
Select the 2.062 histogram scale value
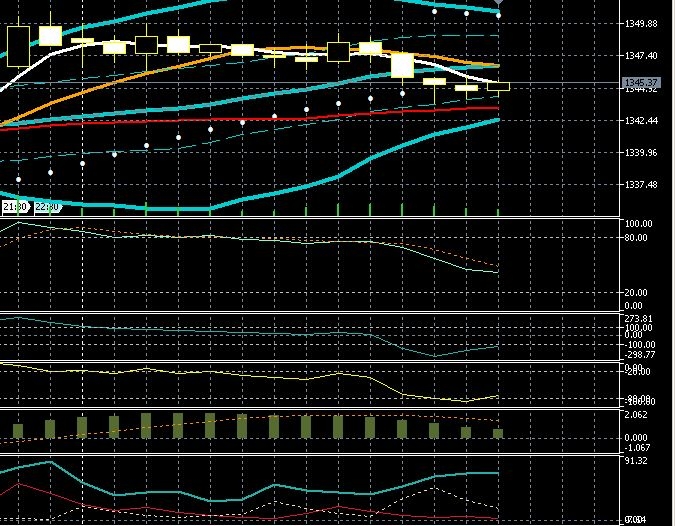(635, 415)
